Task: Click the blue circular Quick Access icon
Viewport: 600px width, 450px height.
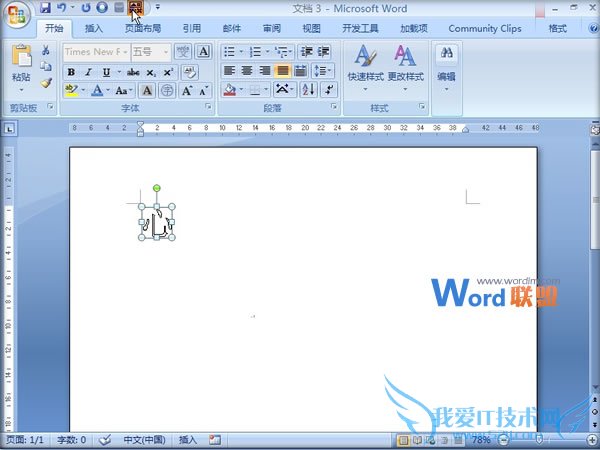Action: [x=102, y=7]
